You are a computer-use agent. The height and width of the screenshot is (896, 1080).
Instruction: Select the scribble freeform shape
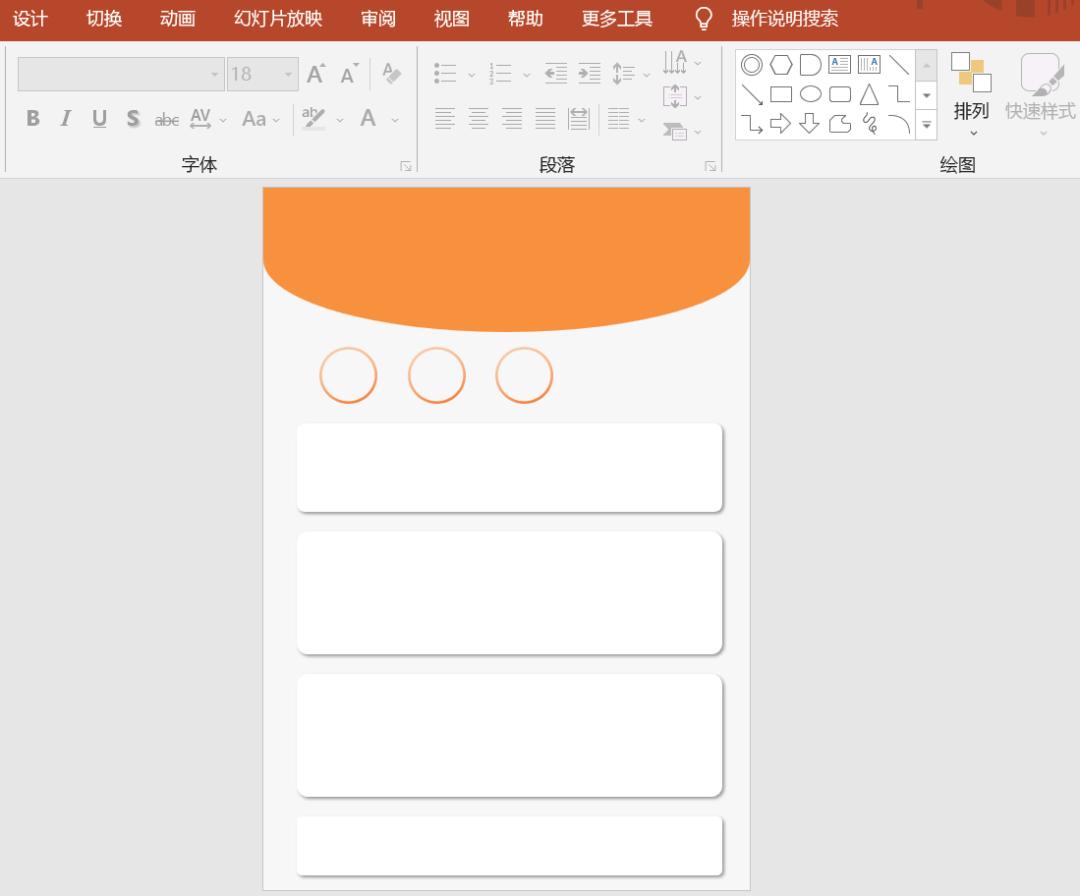click(869, 124)
